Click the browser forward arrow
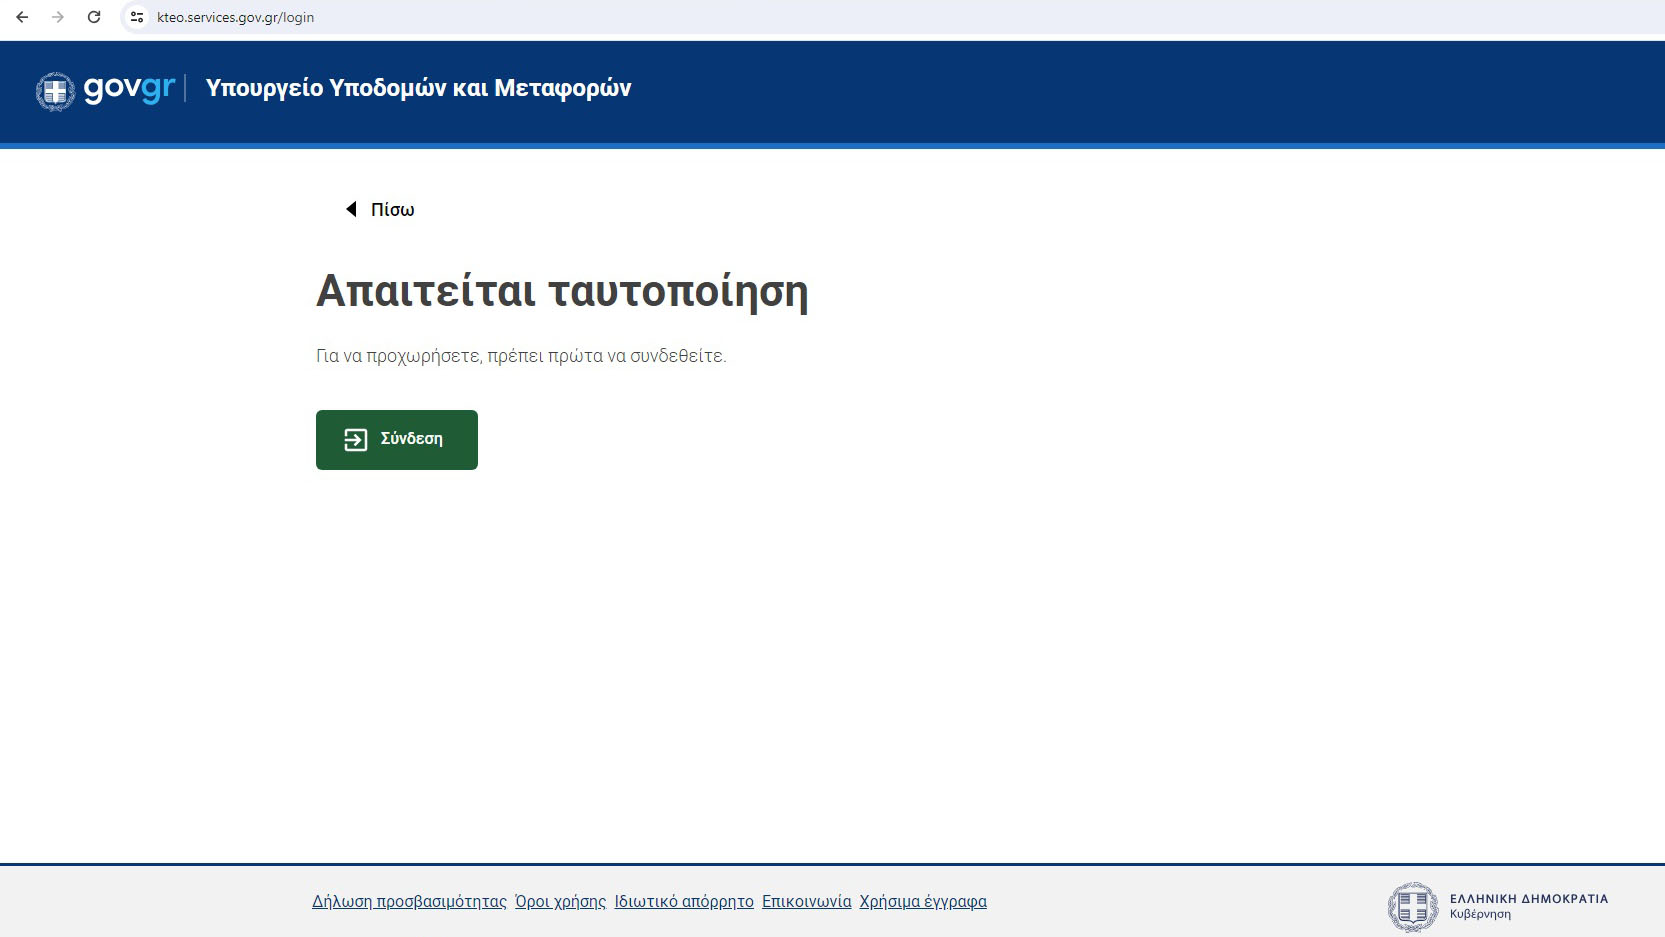 (x=58, y=17)
